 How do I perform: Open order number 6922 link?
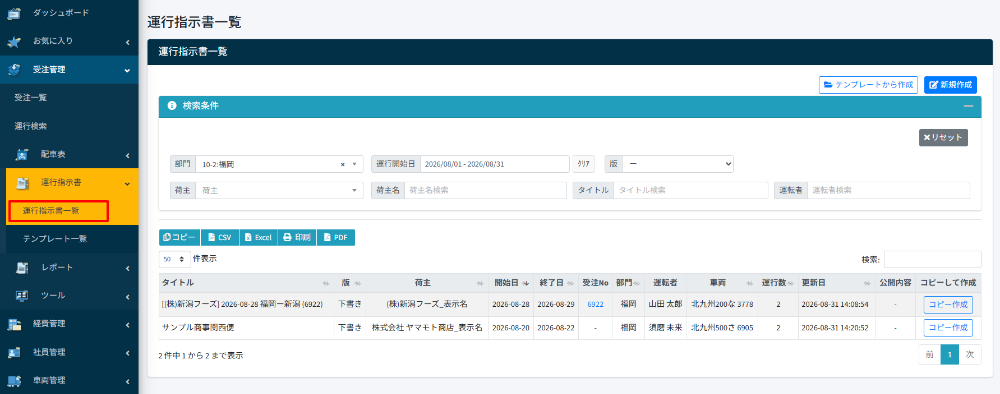tap(596, 305)
